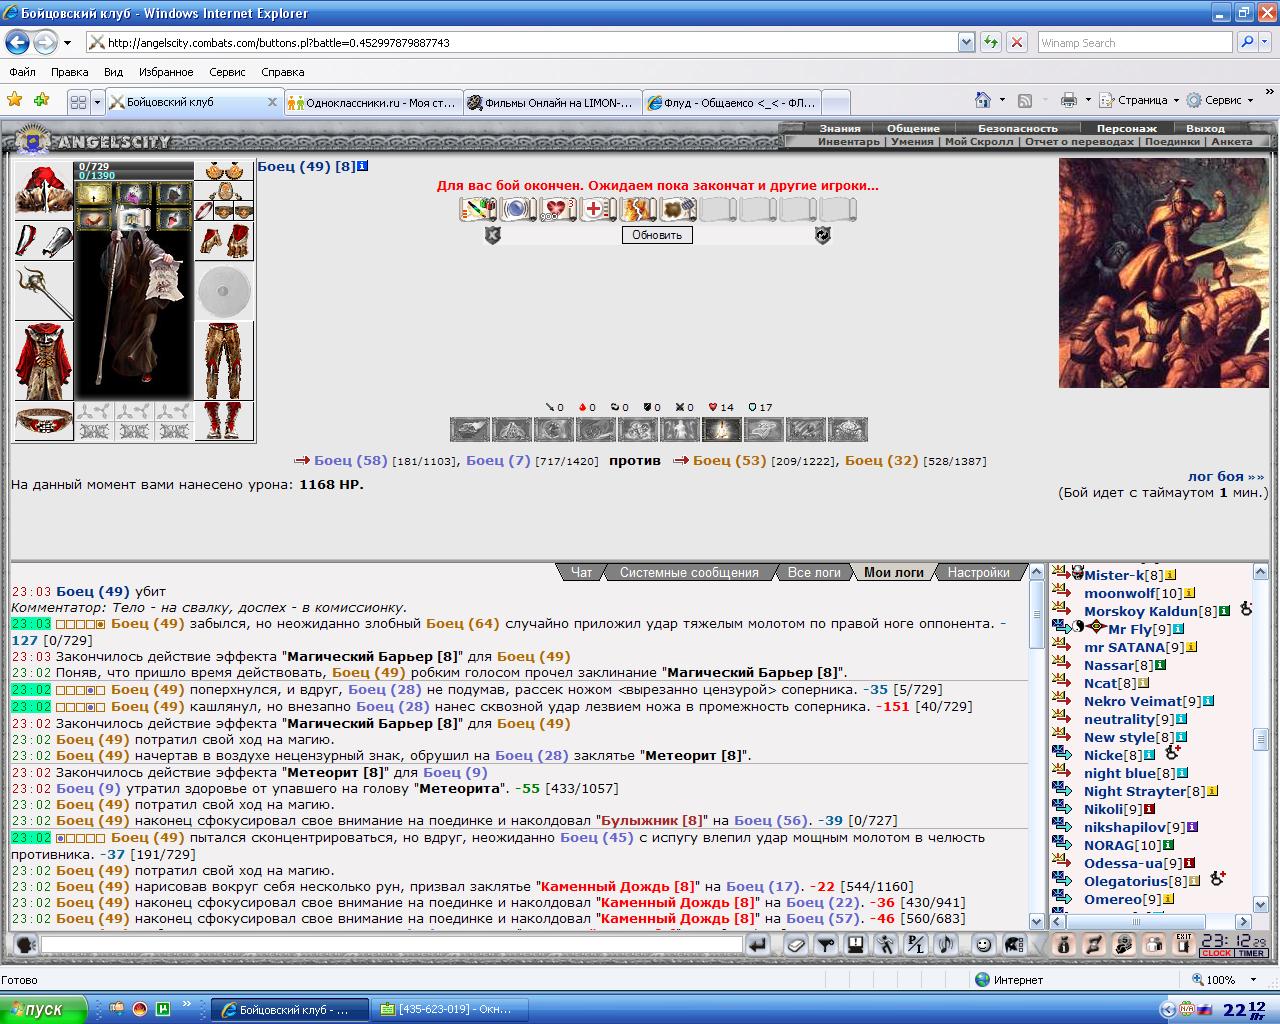Click the info icon next to Боец (49) [8]
This screenshot has width=1280, height=1024.
pos(363,166)
